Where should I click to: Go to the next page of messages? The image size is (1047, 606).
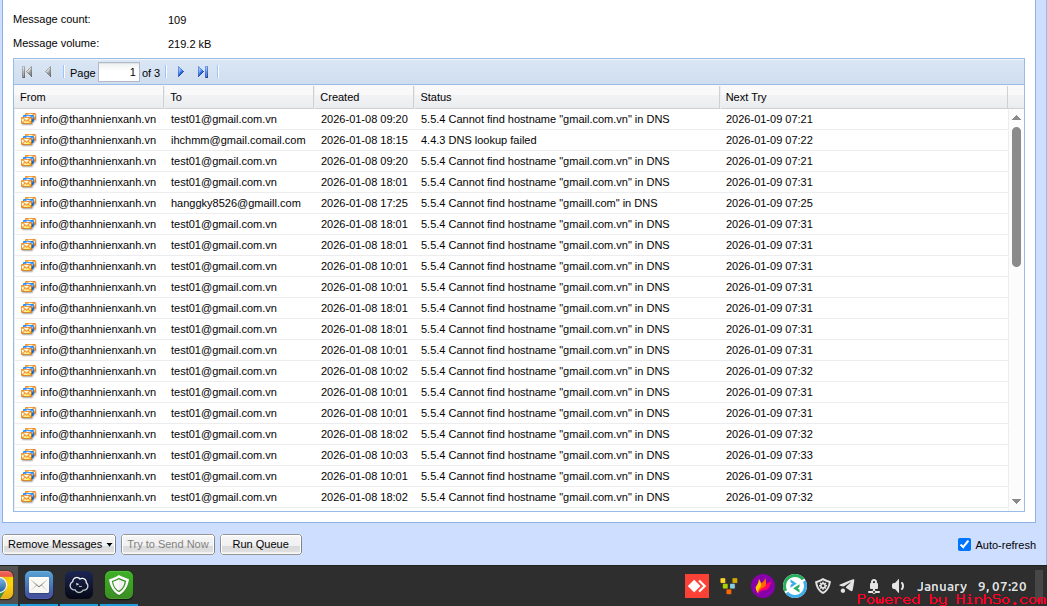pos(181,72)
